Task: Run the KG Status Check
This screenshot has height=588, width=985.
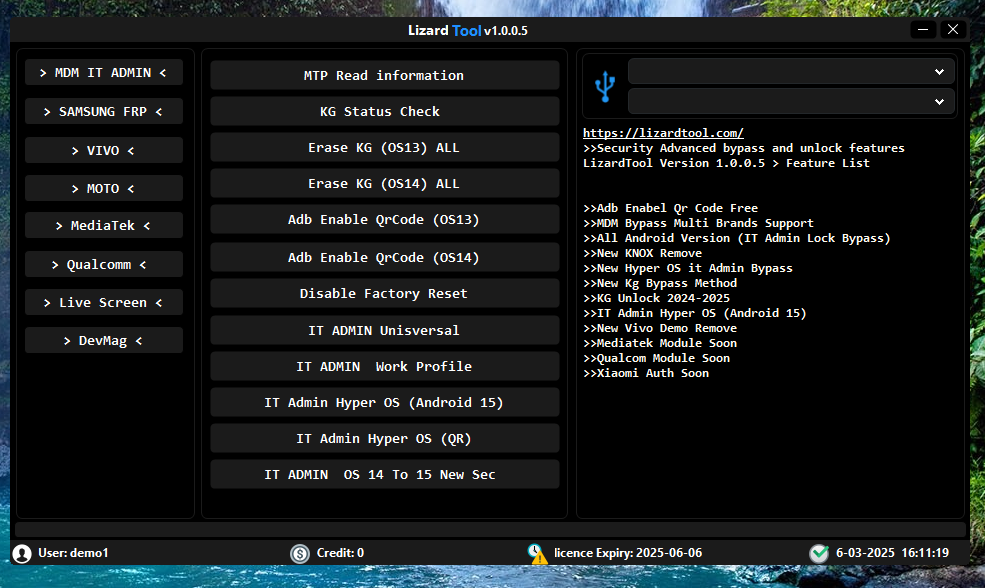Action: (384, 112)
